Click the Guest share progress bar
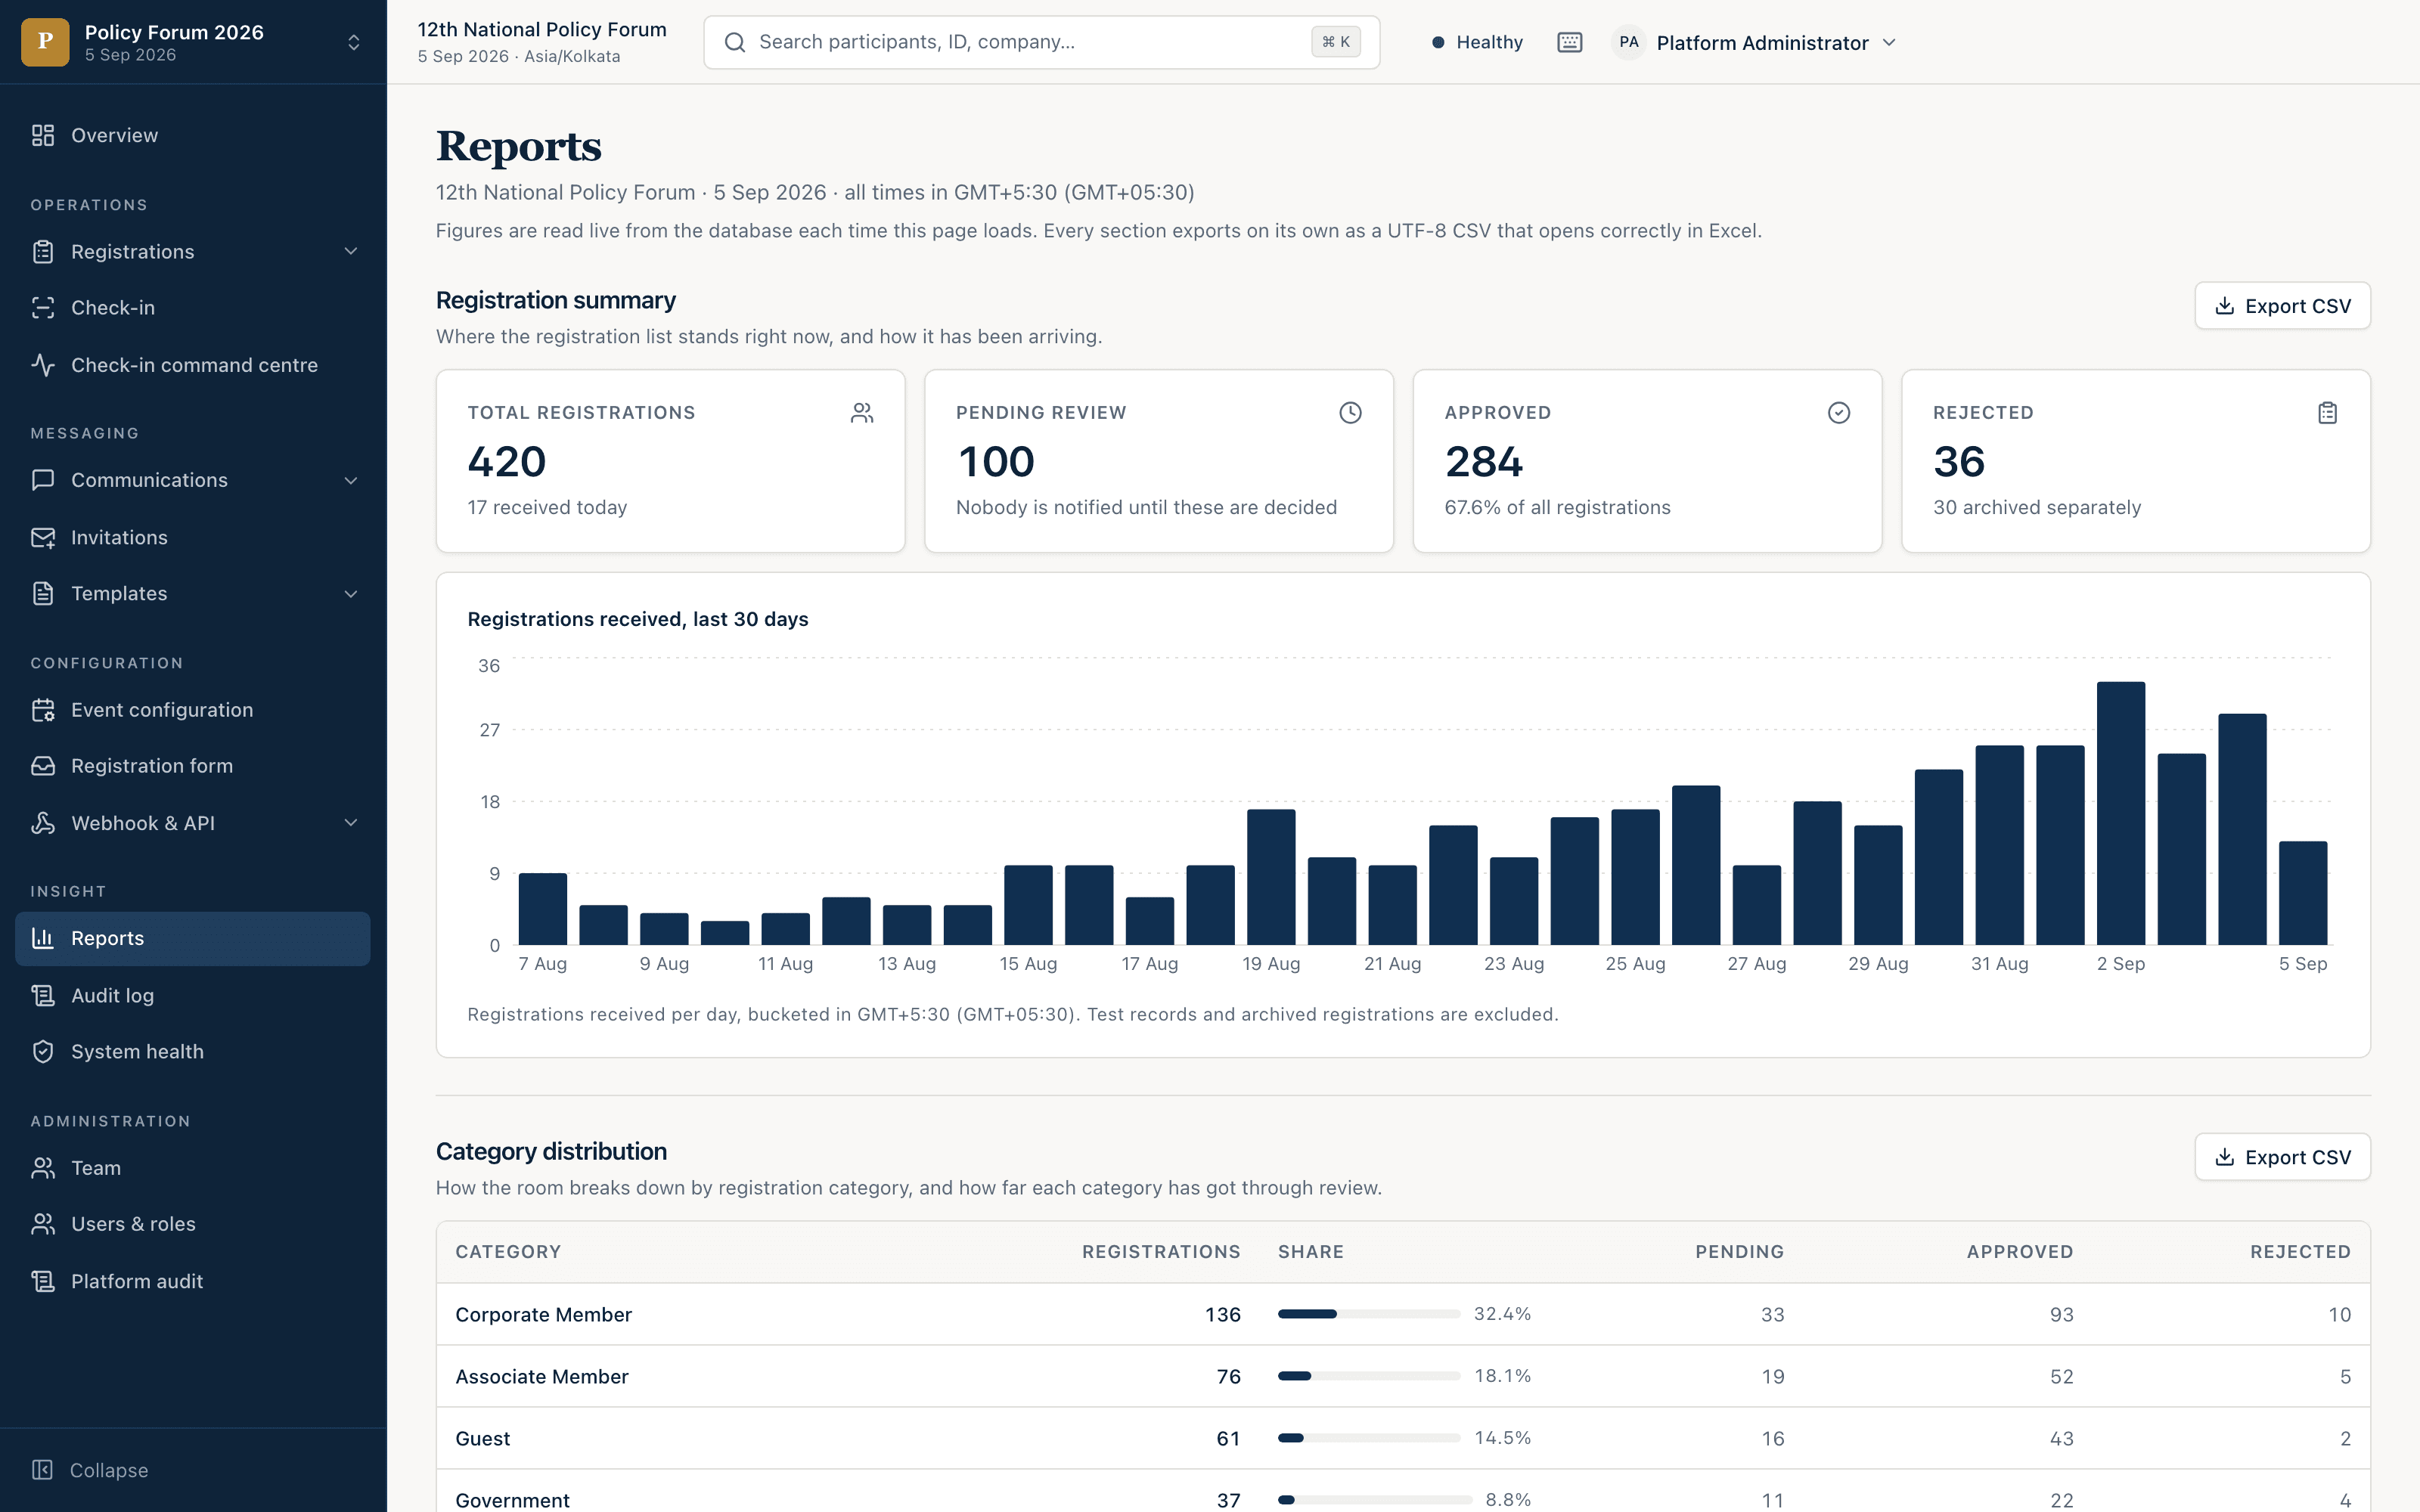This screenshot has height=1512, width=2420. (1369, 1438)
